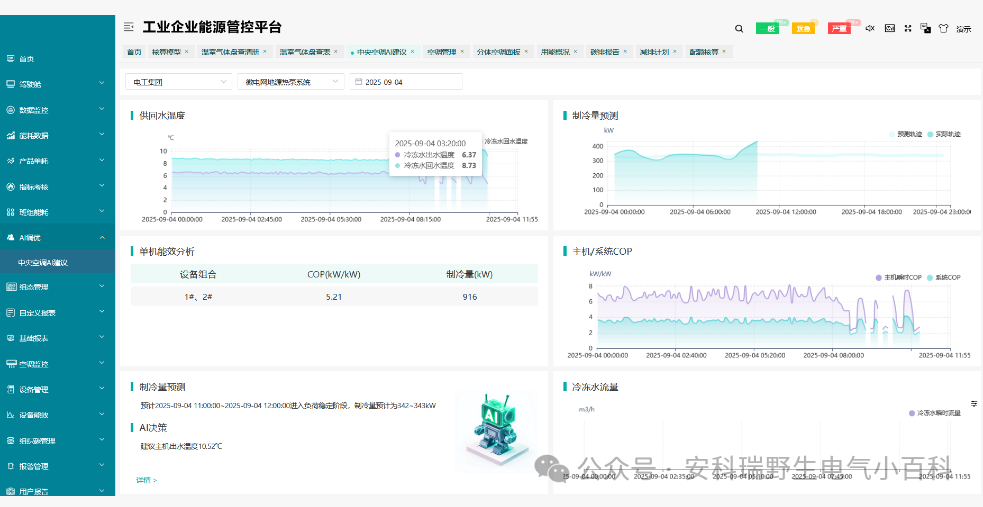Toggle 主机瞬时COP legend series

(x=898, y=277)
